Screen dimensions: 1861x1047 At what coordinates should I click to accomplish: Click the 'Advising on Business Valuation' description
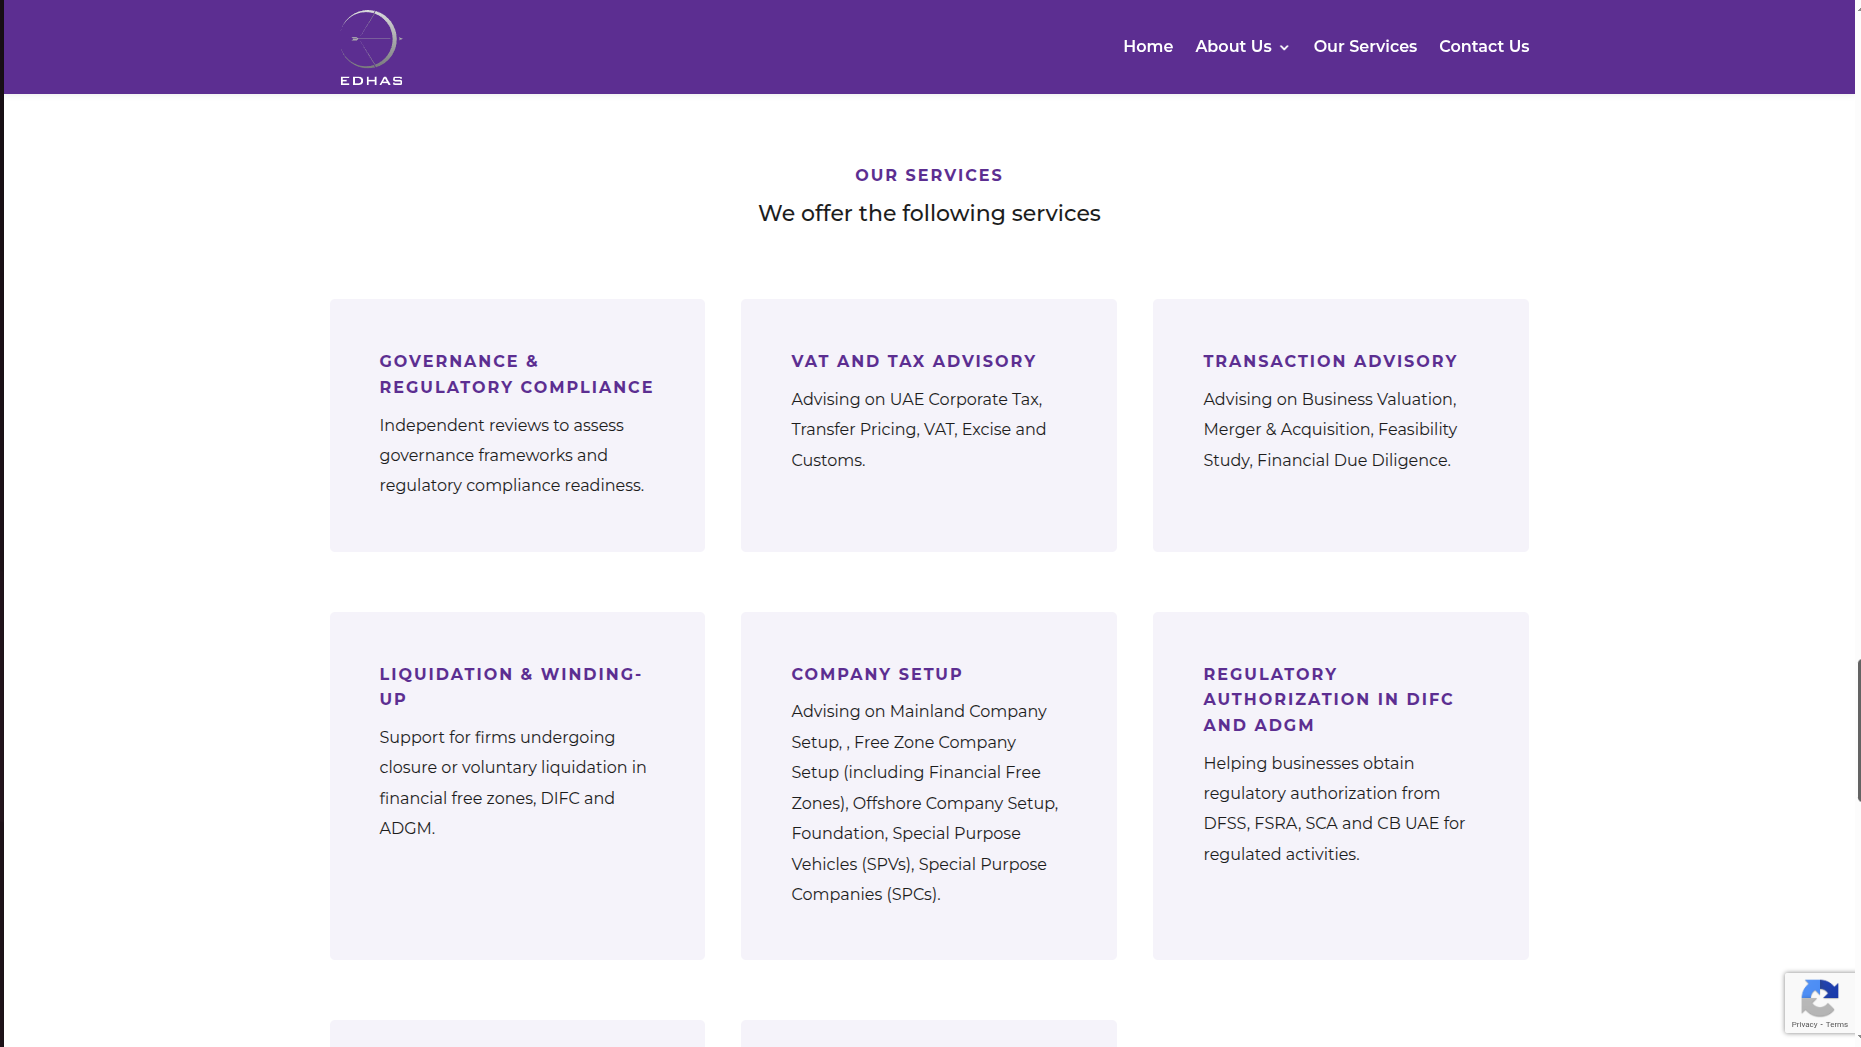click(1329, 429)
